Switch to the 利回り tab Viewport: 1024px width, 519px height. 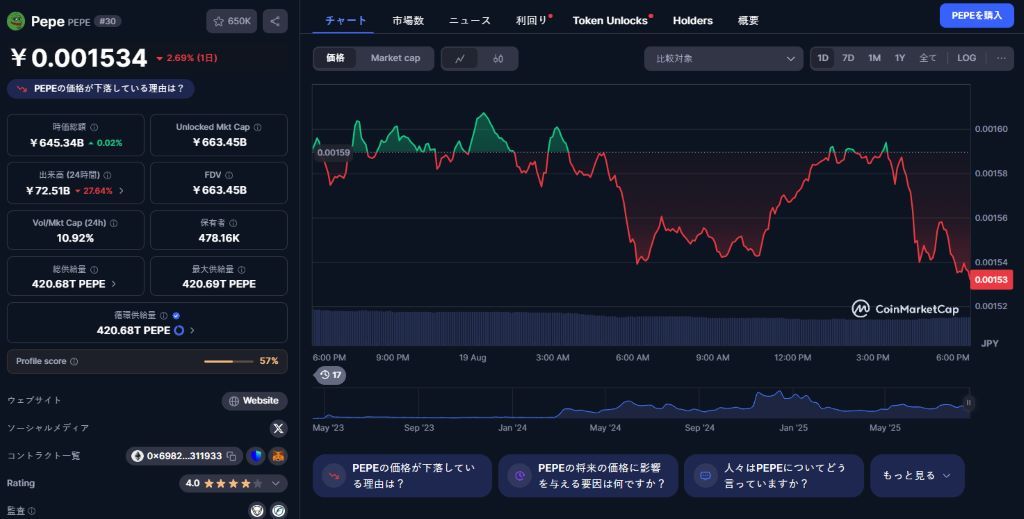point(532,20)
